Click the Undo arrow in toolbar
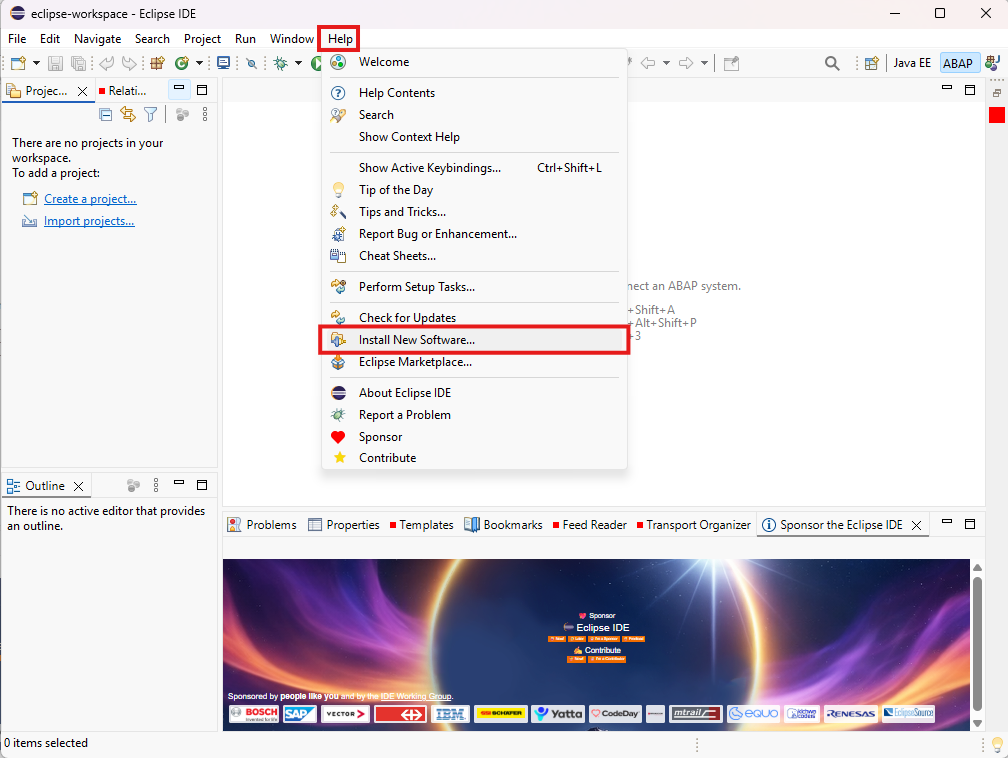 [x=107, y=63]
